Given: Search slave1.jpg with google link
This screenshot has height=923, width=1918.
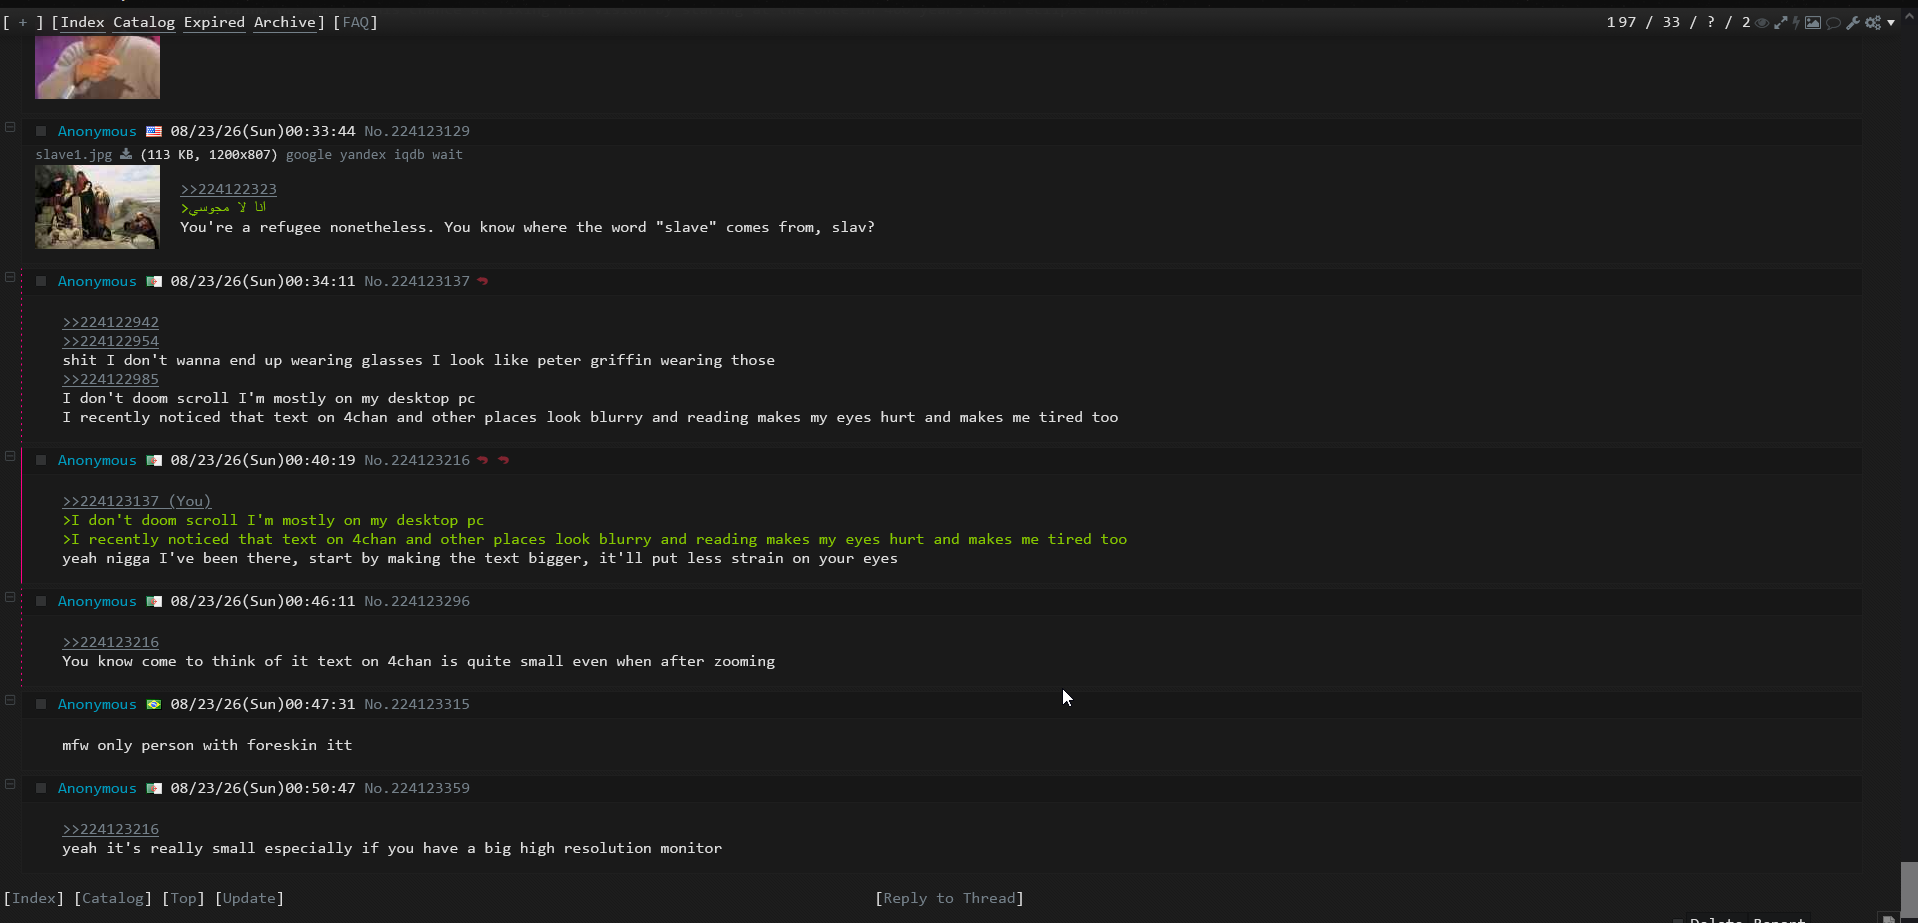Looking at the screenshot, I should pos(308,155).
